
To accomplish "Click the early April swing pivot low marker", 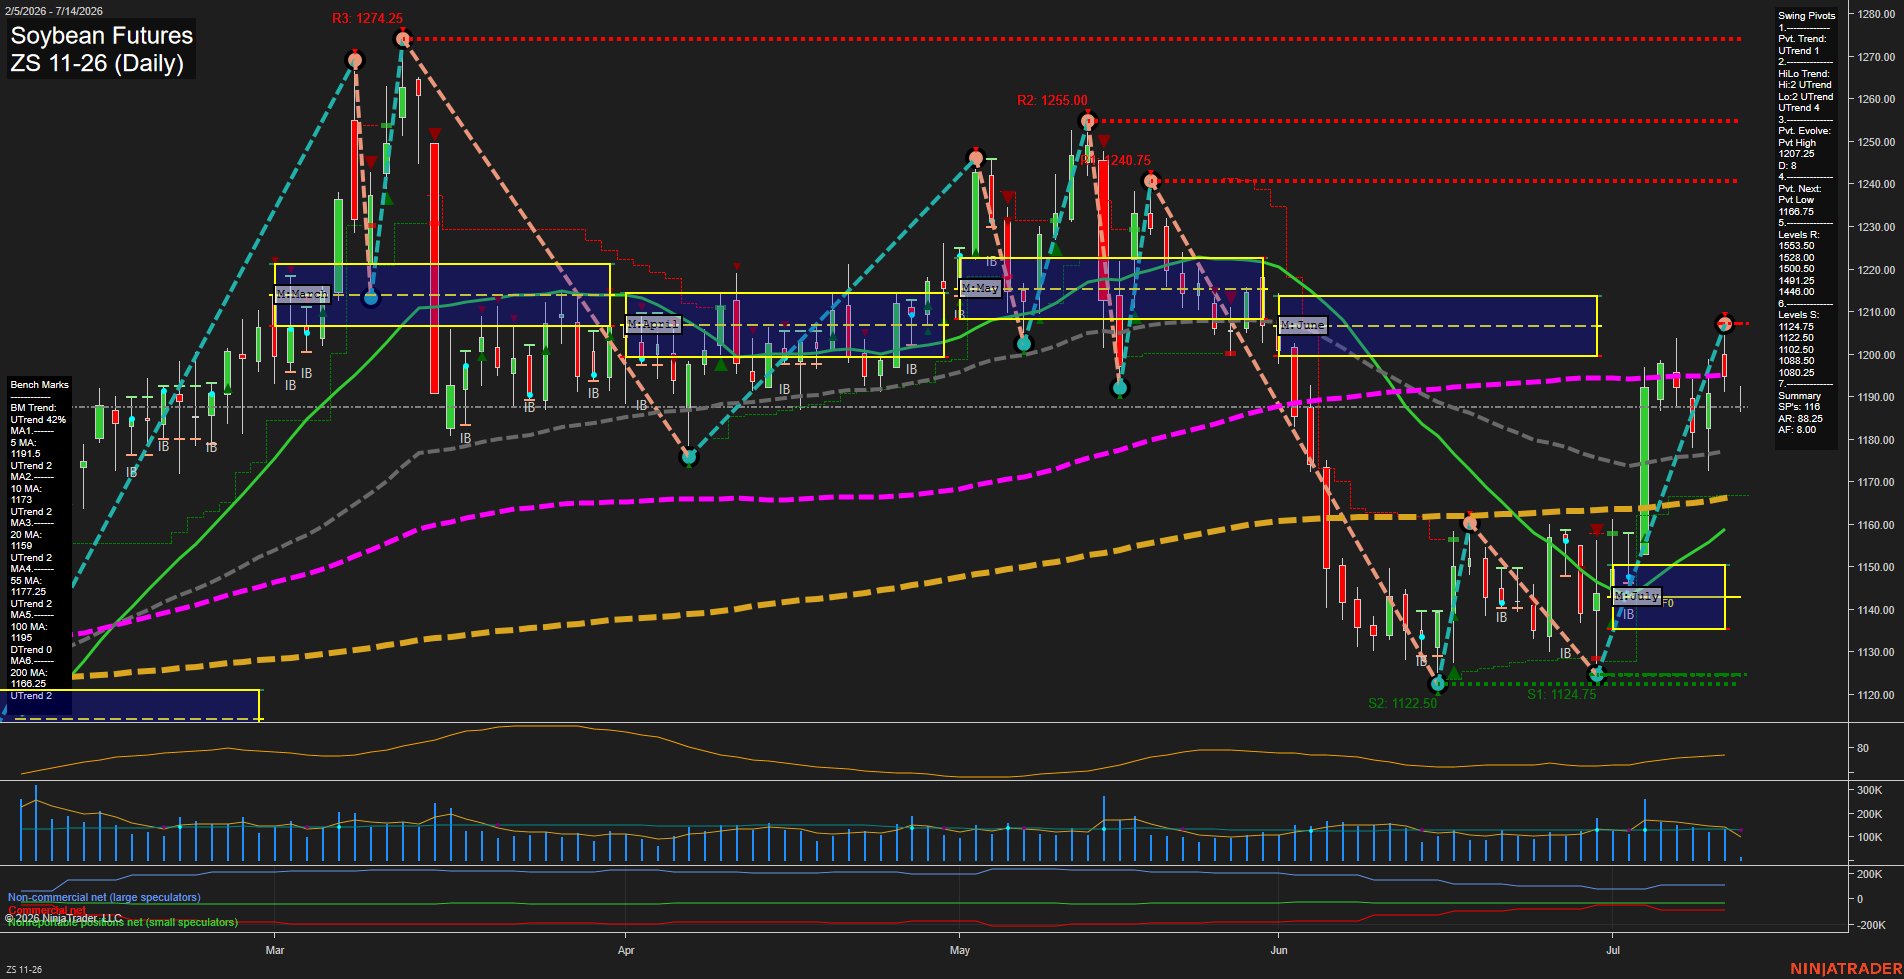I will tap(688, 457).
